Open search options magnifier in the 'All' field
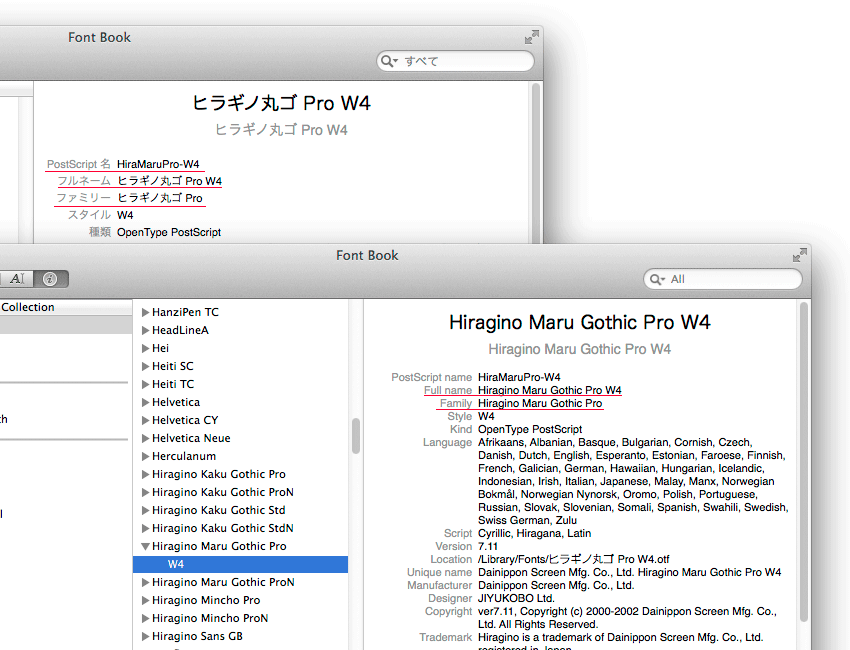The height and width of the screenshot is (650, 850). click(659, 279)
